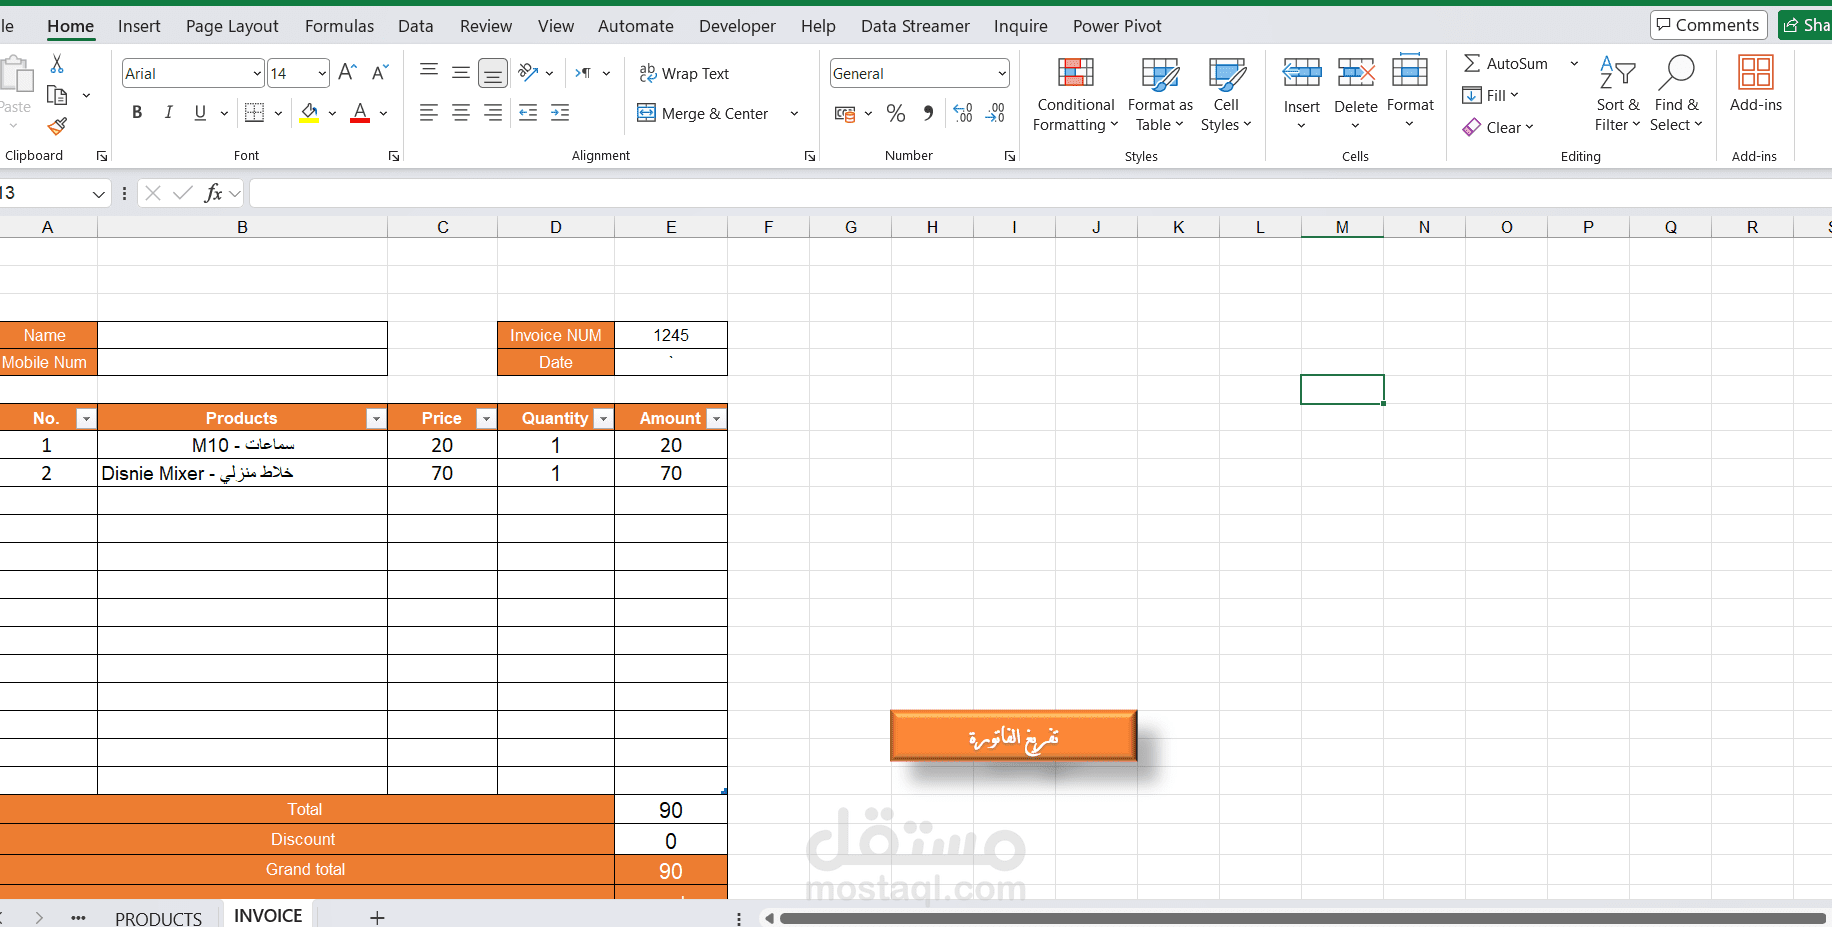Toggle Italic formatting
Screen dimensions: 1832x927
click(169, 113)
